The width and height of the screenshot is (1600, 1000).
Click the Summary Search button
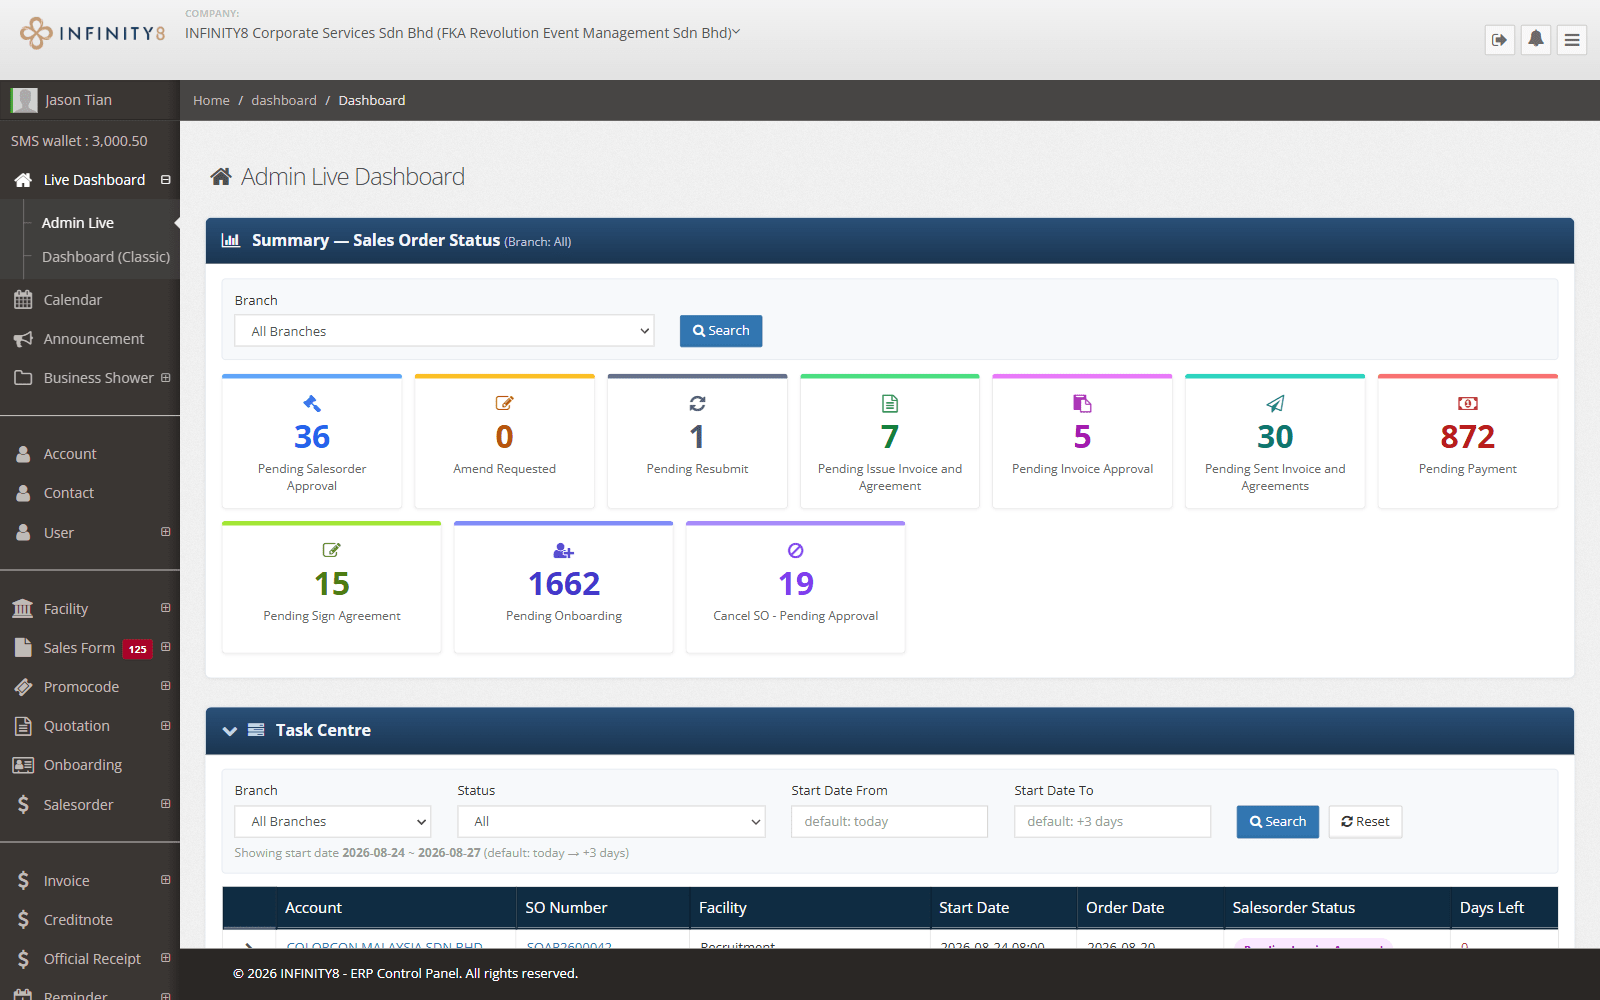[x=721, y=331]
